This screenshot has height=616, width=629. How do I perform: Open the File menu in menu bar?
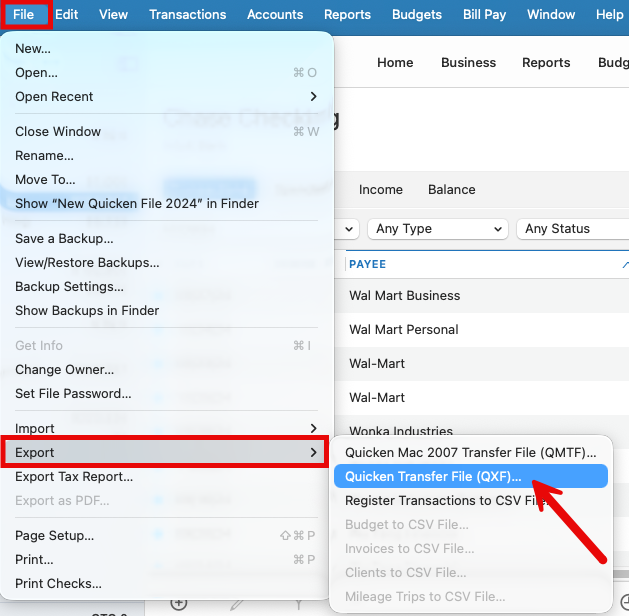tap(23, 14)
